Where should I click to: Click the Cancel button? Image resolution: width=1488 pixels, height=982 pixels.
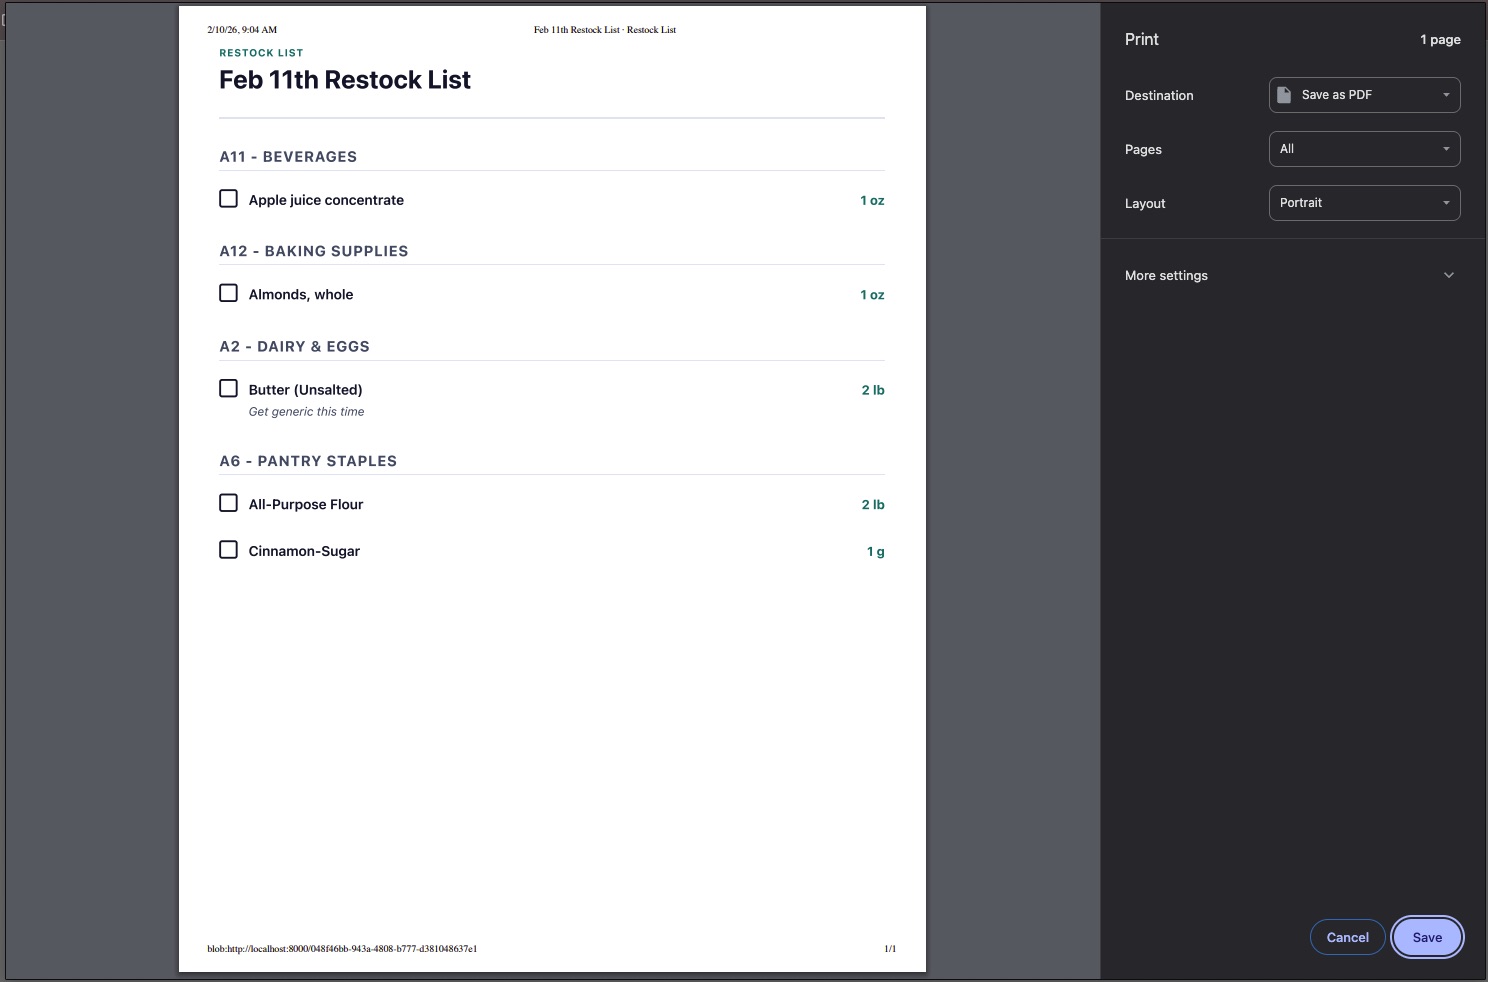(1347, 937)
